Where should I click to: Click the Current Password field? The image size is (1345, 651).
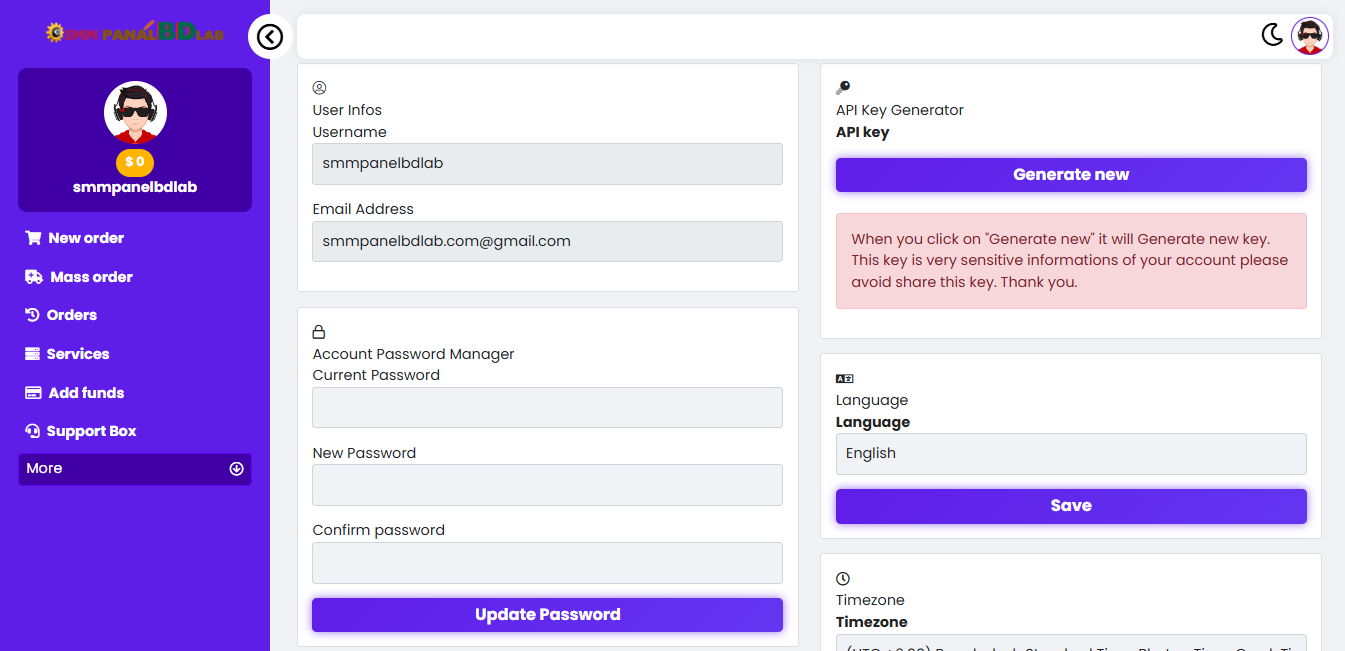(x=547, y=408)
